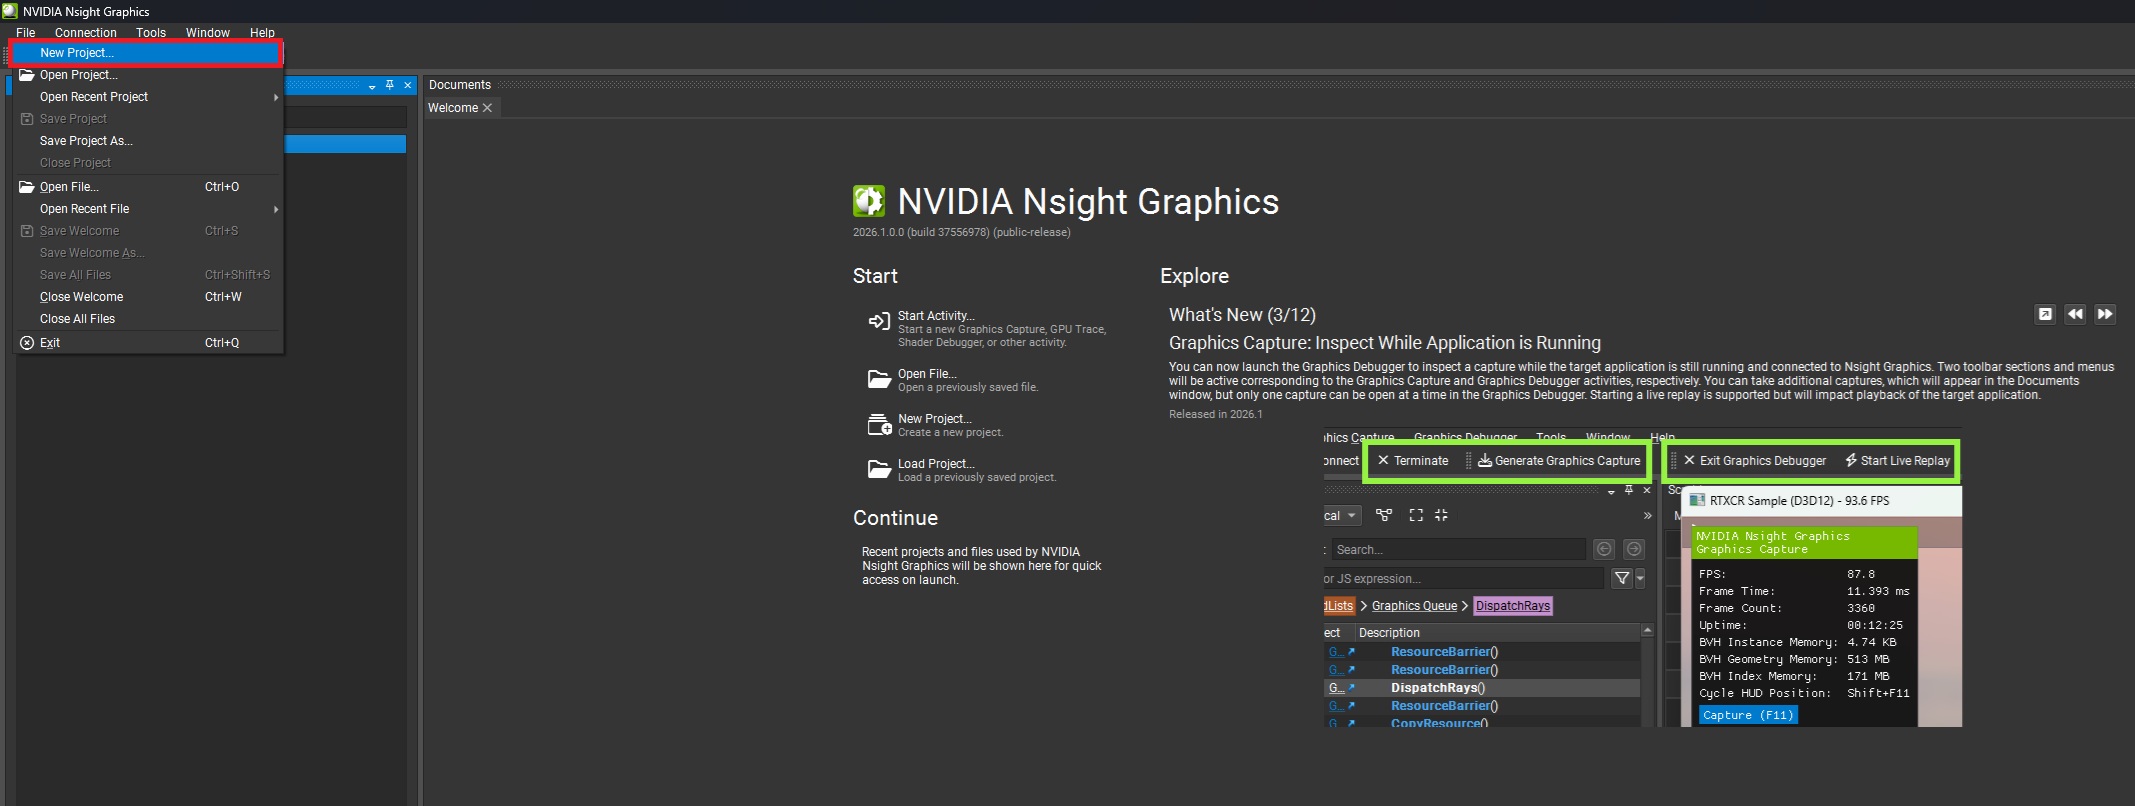Screen dimensions: 2135x806
Task: Open the Connection menu
Action: tap(85, 33)
